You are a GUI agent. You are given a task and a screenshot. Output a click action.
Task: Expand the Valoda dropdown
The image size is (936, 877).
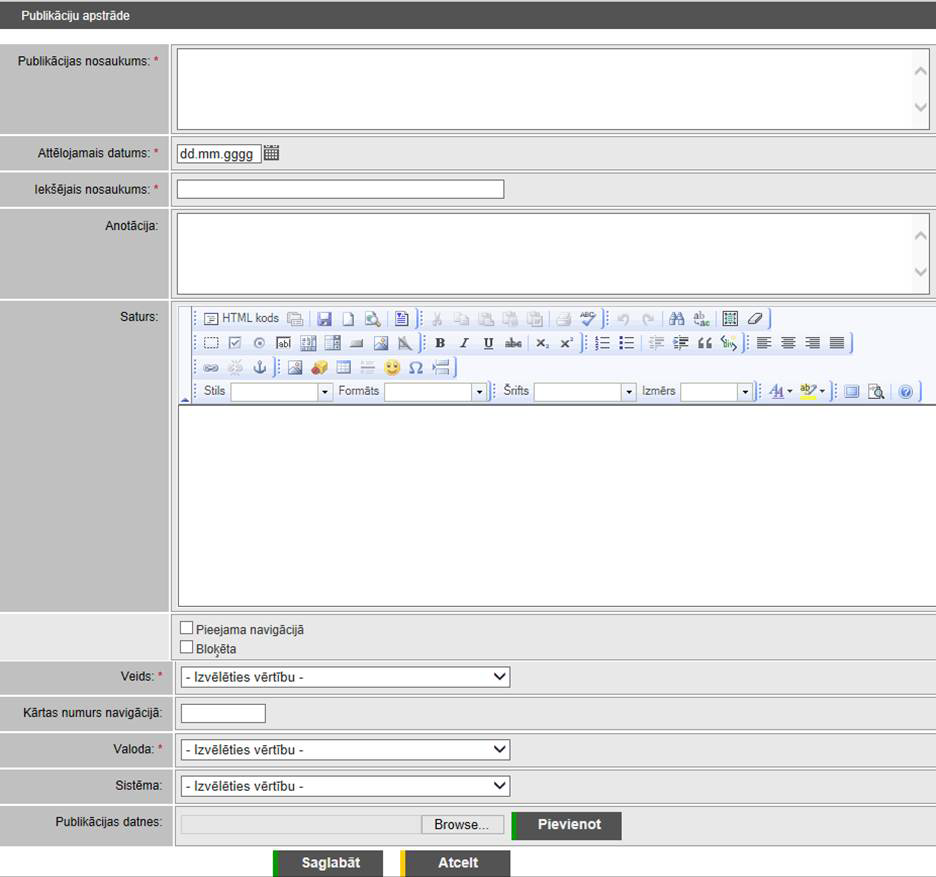(345, 749)
